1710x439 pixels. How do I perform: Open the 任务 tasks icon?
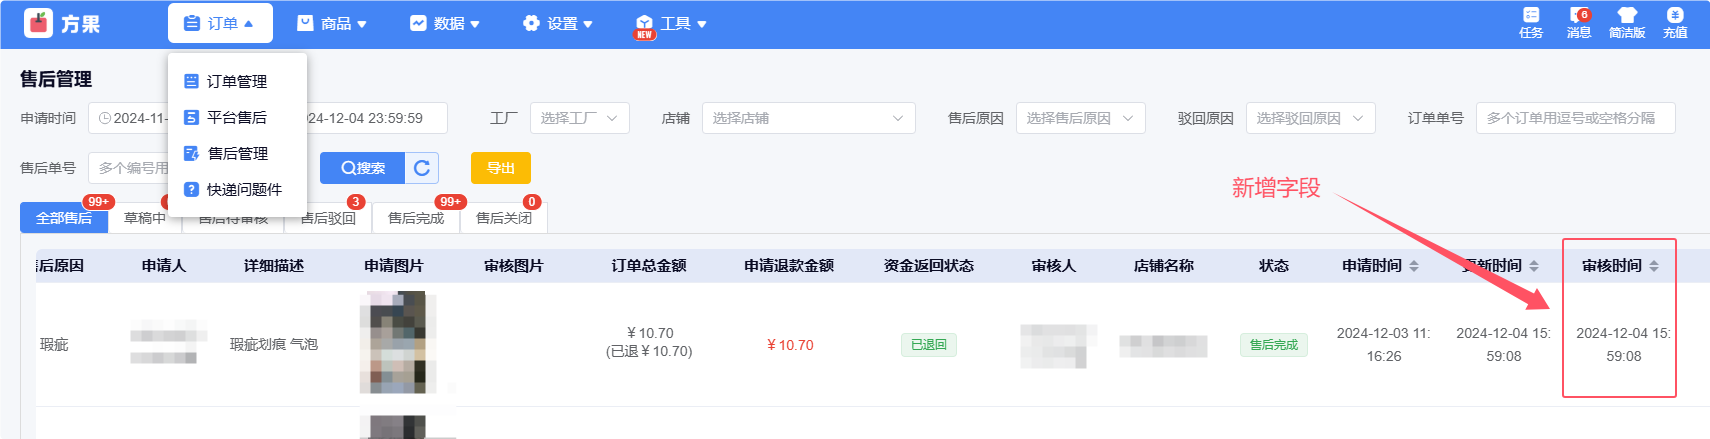click(x=1531, y=23)
